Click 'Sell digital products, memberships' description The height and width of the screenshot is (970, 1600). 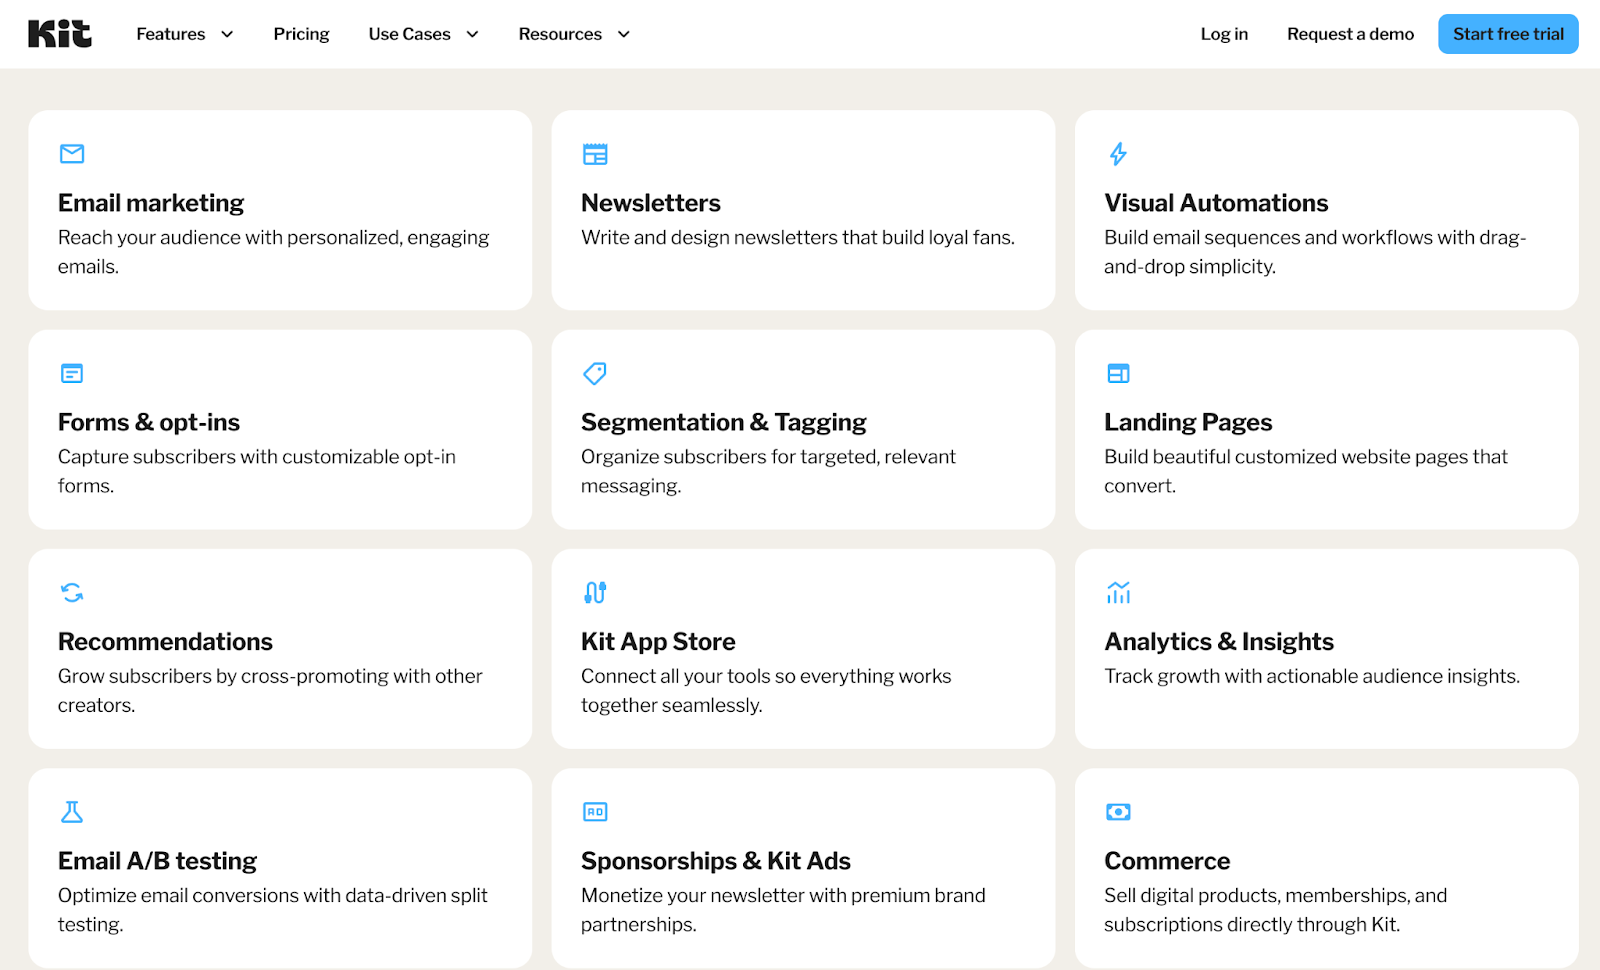(x=1276, y=910)
